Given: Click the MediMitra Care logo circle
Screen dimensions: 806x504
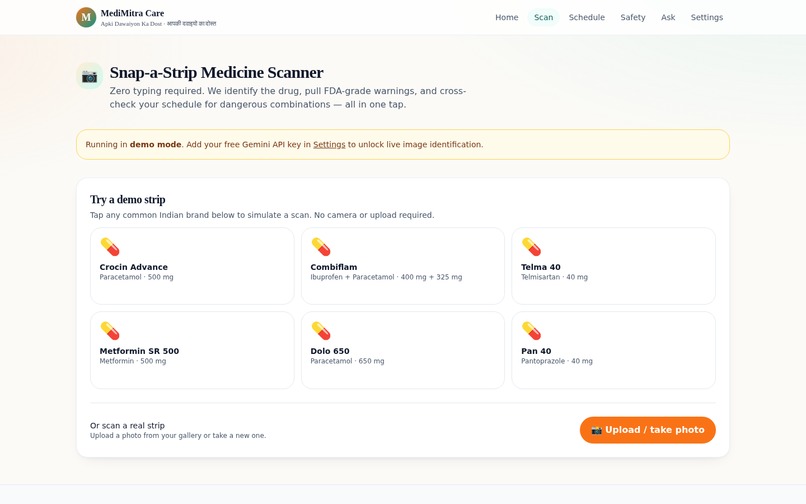Looking at the screenshot, I should tap(86, 17).
